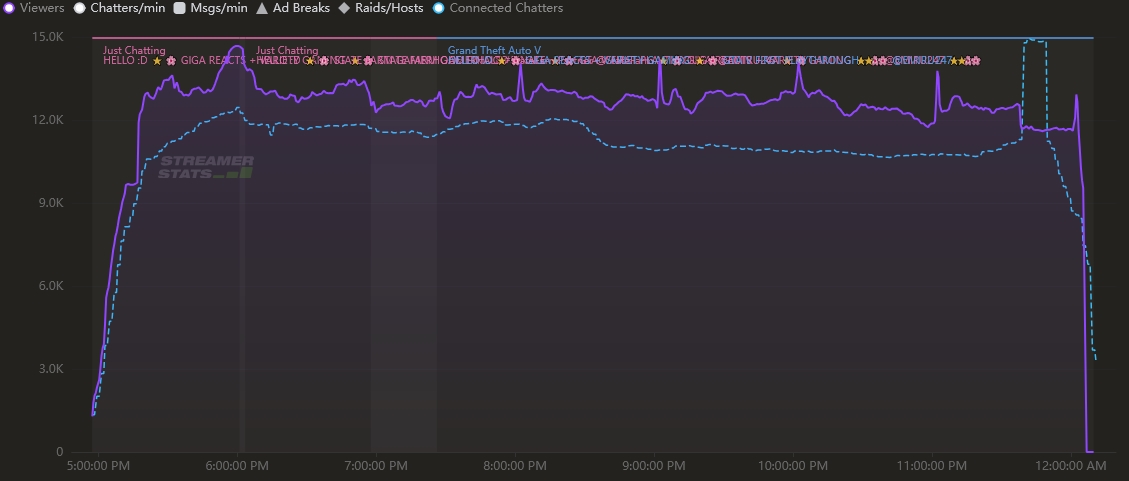
Task: Toggle the Msgs/min legend item
Action: tap(211, 8)
